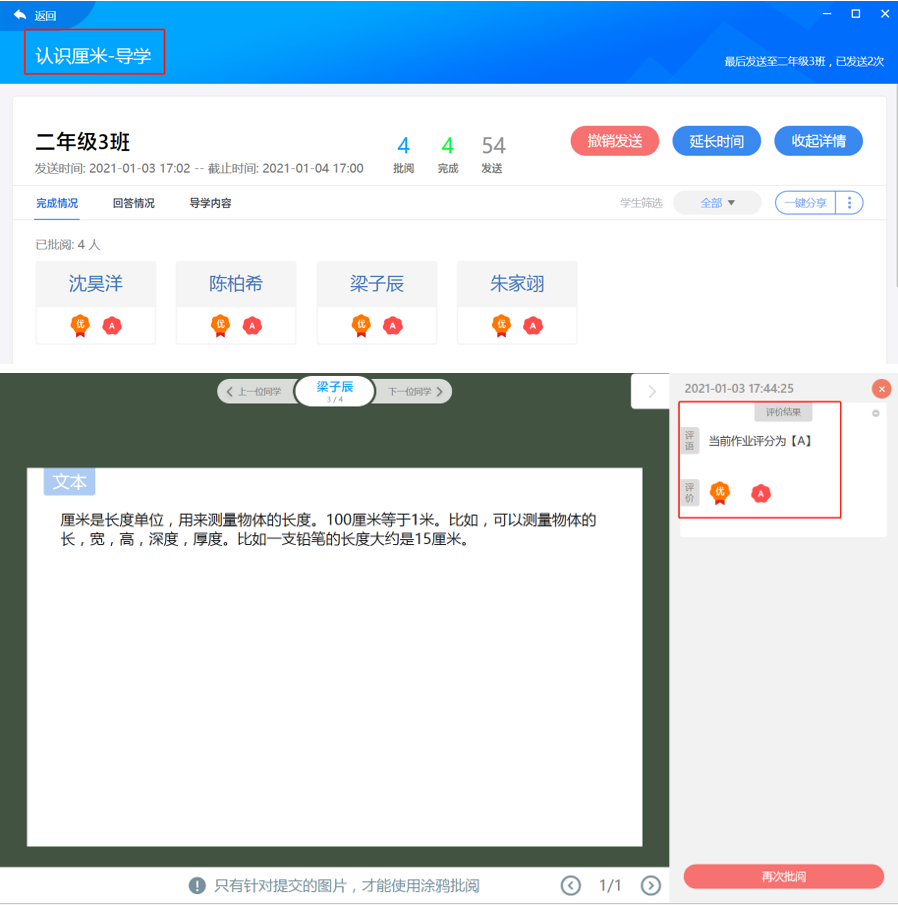Click the 批阅 count 4
The height and width of the screenshot is (905, 898).
pos(403,145)
